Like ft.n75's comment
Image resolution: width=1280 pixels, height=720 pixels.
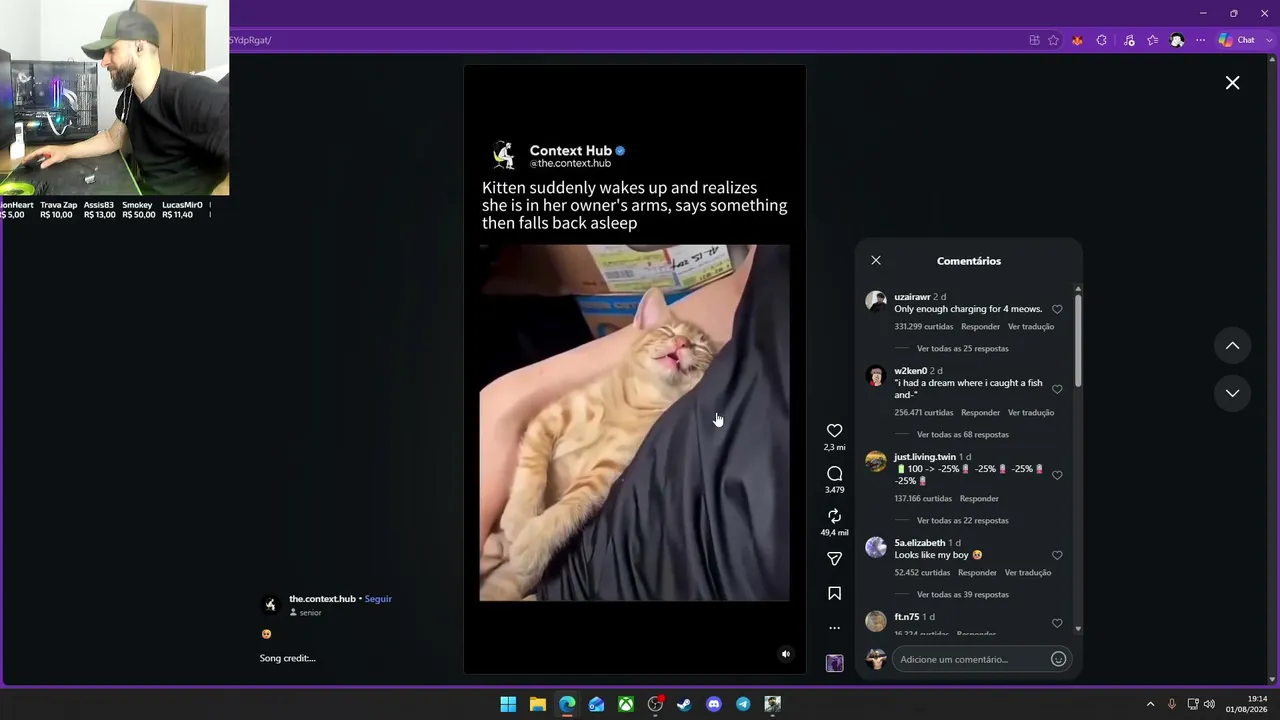(1057, 624)
